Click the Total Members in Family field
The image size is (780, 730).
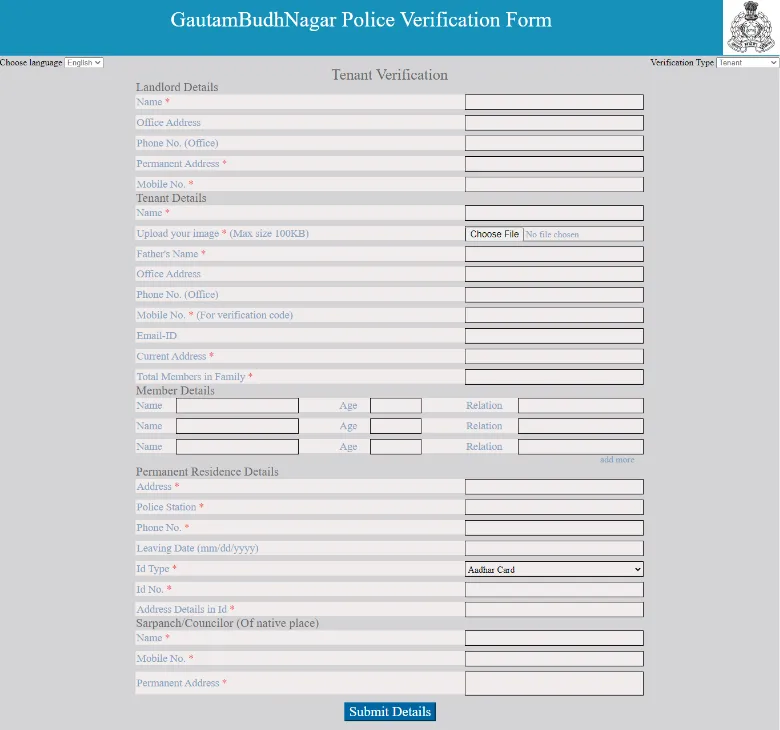pos(554,377)
